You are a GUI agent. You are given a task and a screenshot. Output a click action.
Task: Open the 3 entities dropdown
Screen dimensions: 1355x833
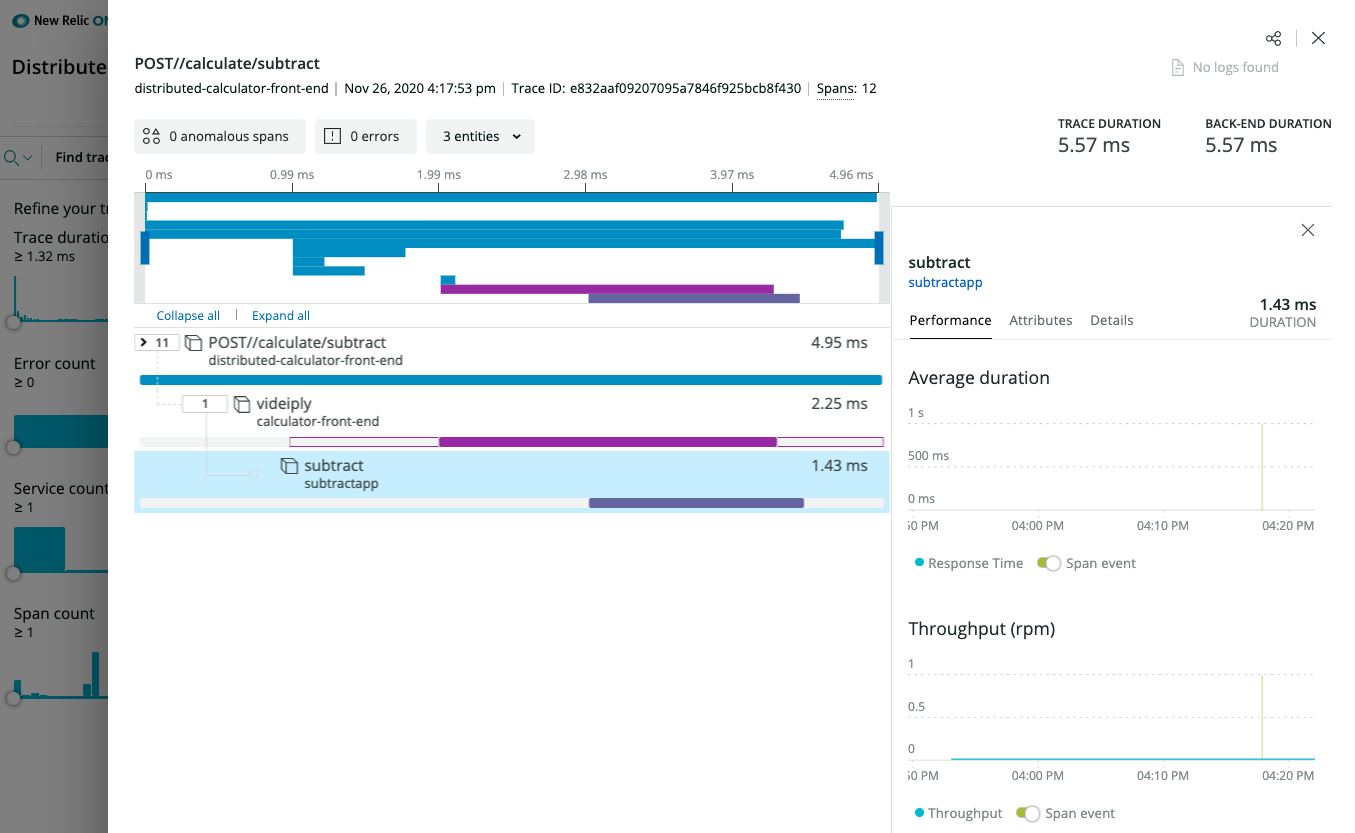(480, 136)
